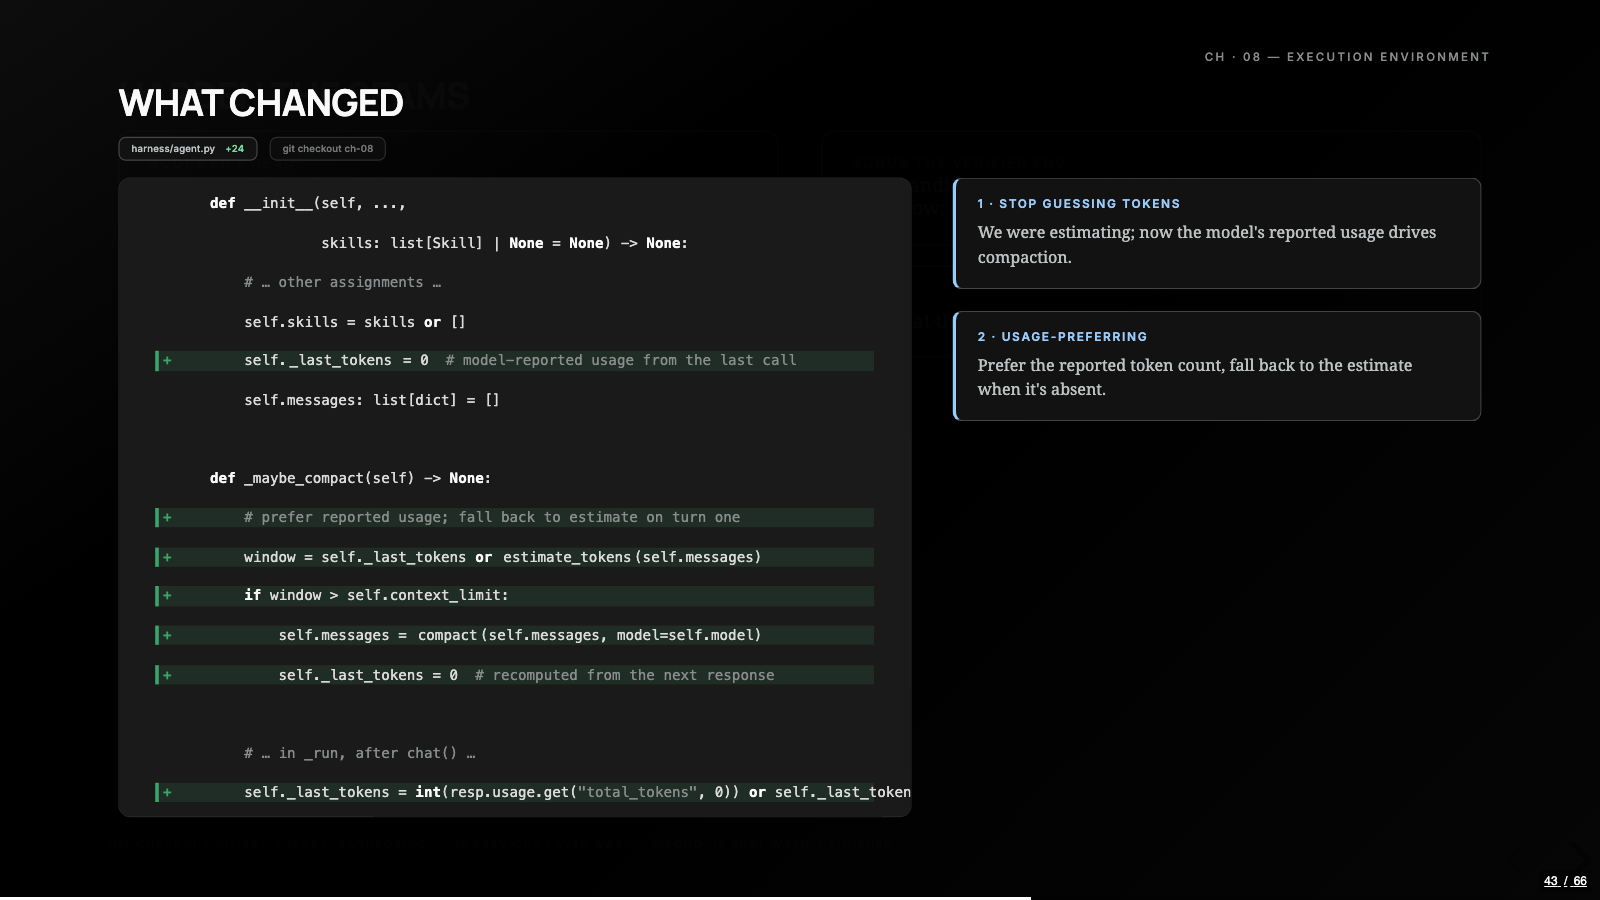Screen dimensions: 1600x900
Task: Click the 'self.messages = compact(...)' code line
Action: pyautogui.click(x=514, y=635)
